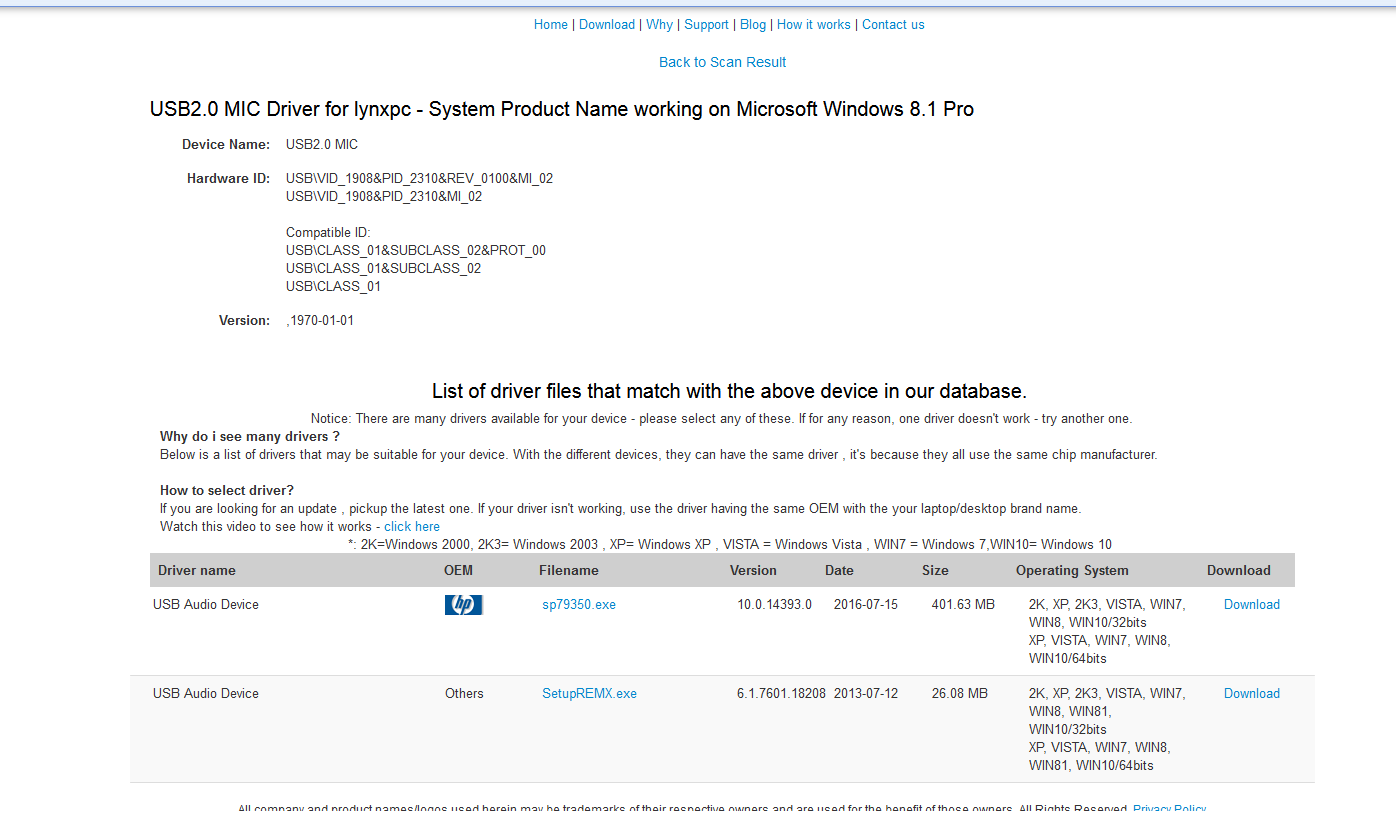Follow the 'click here' video link
Image resolution: width=1396 pixels, height=820 pixels.
click(412, 527)
